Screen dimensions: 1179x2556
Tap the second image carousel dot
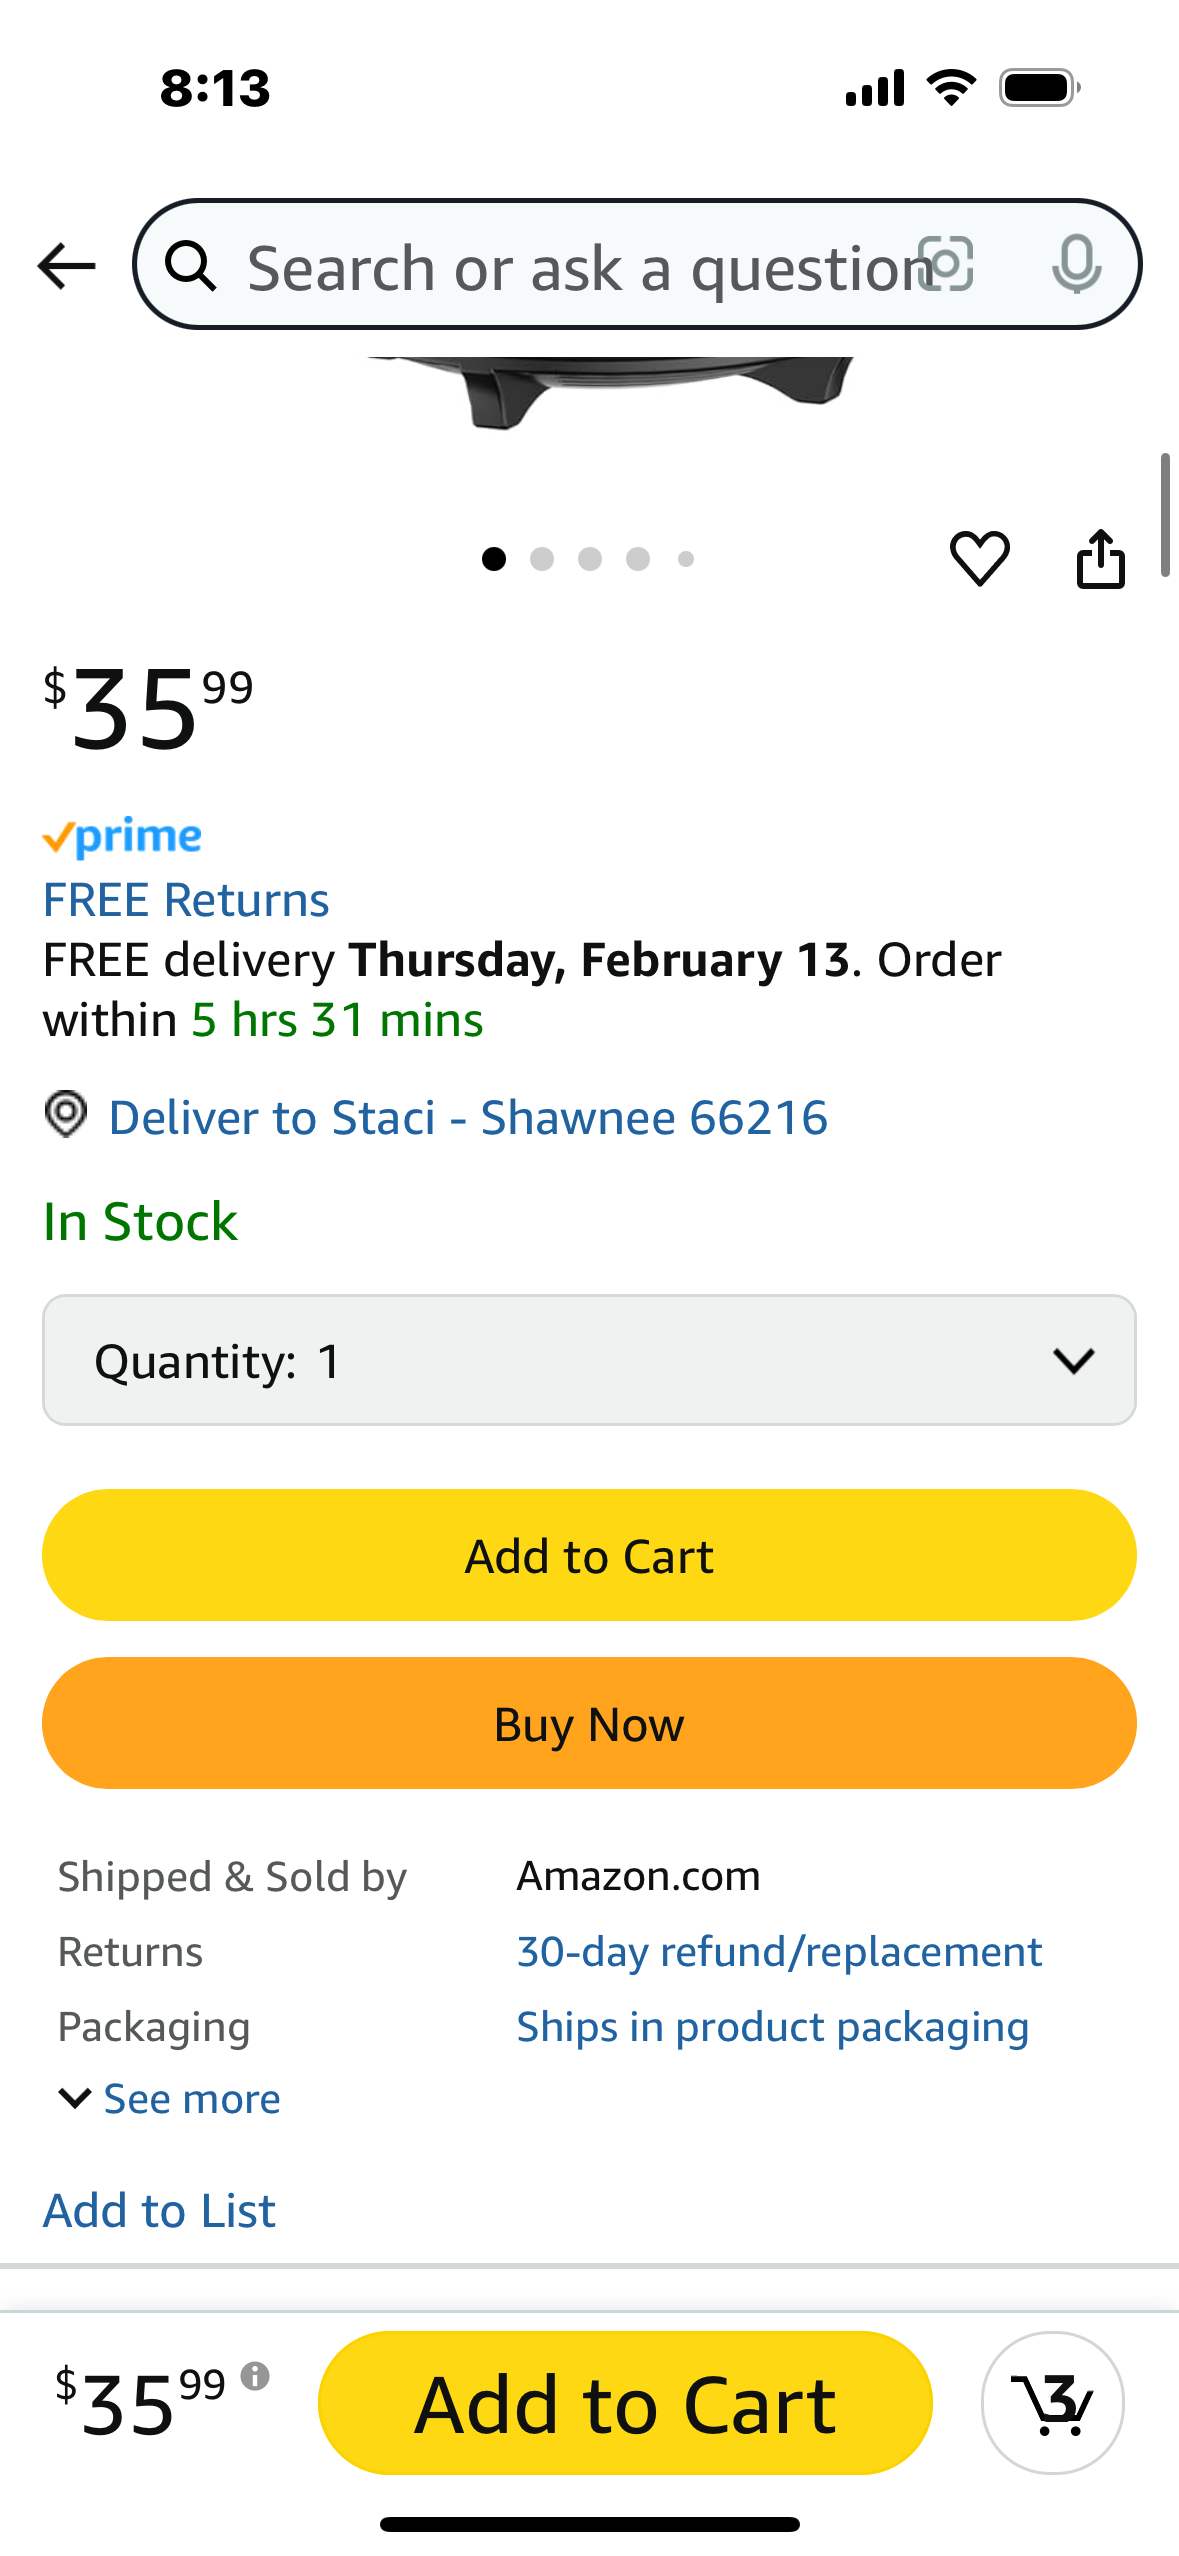542,559
